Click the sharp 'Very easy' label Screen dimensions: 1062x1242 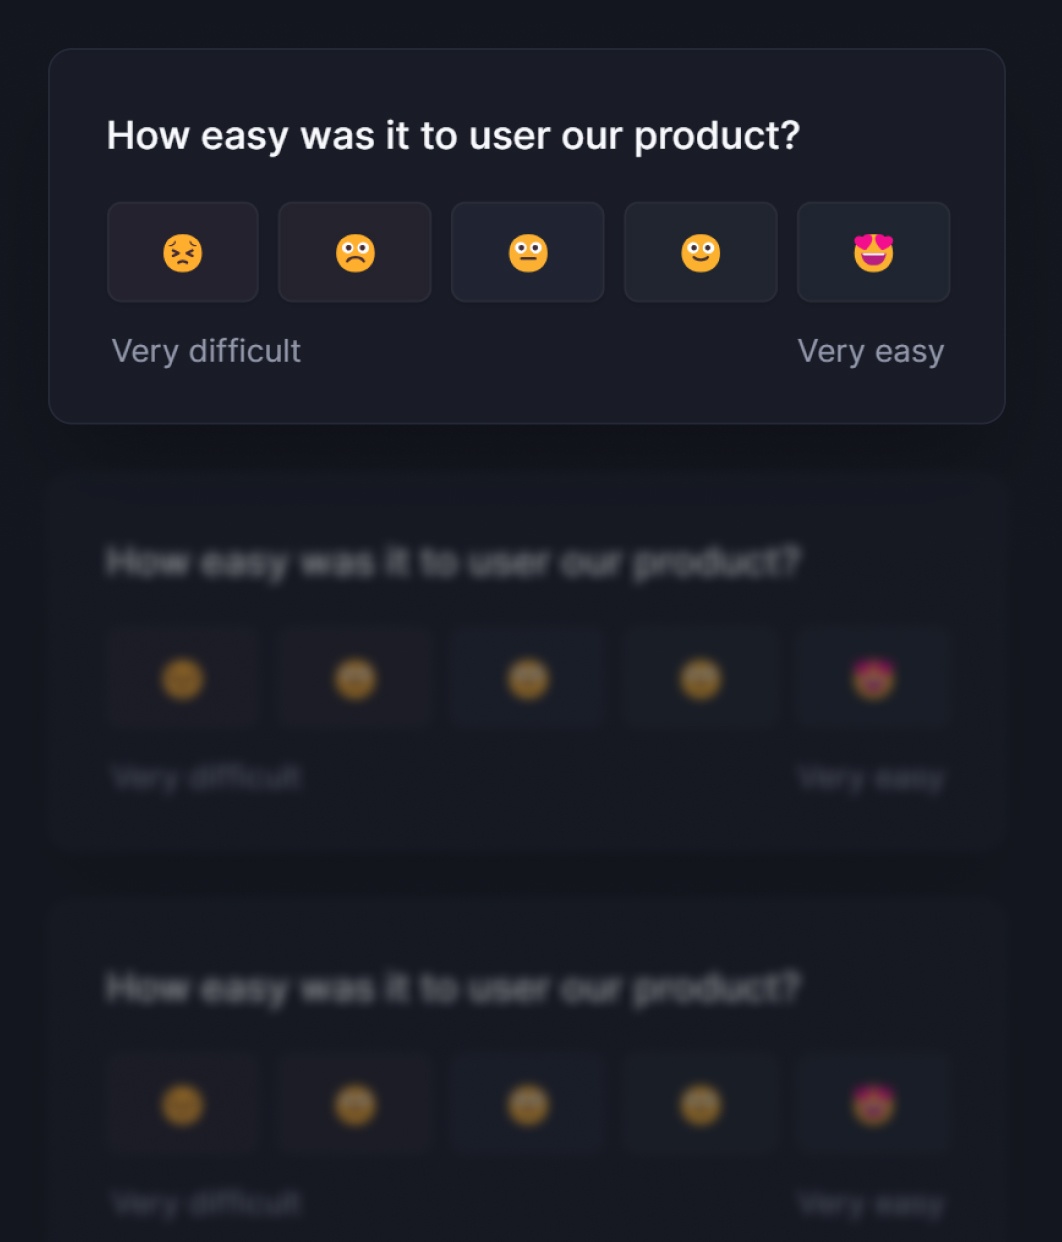[871, 351]
